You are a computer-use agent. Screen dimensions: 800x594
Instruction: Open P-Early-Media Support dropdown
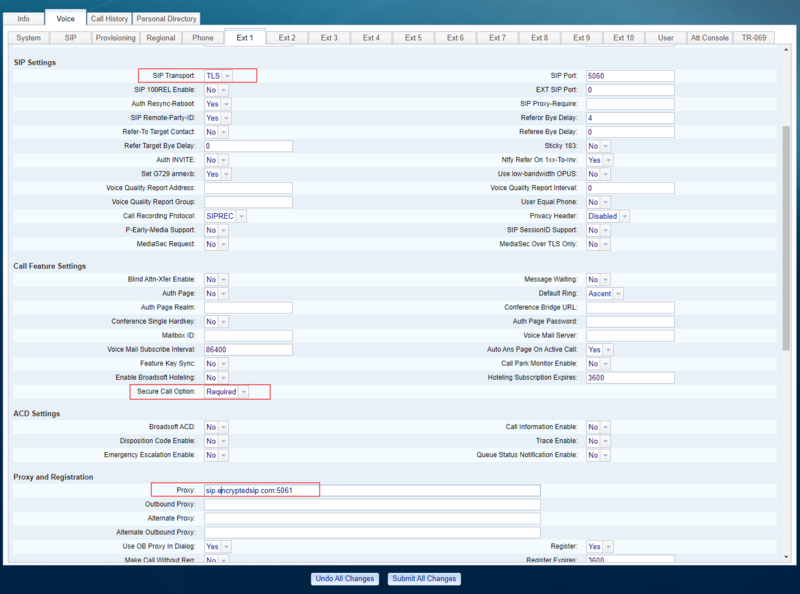tap(216, 230)
